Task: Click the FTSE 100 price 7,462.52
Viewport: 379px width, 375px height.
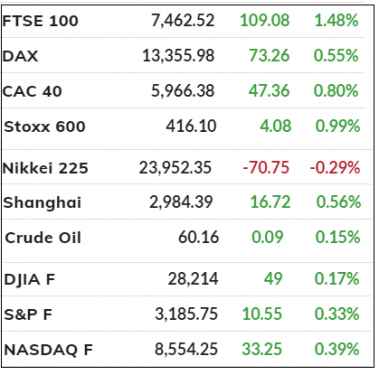Action: 183,21
